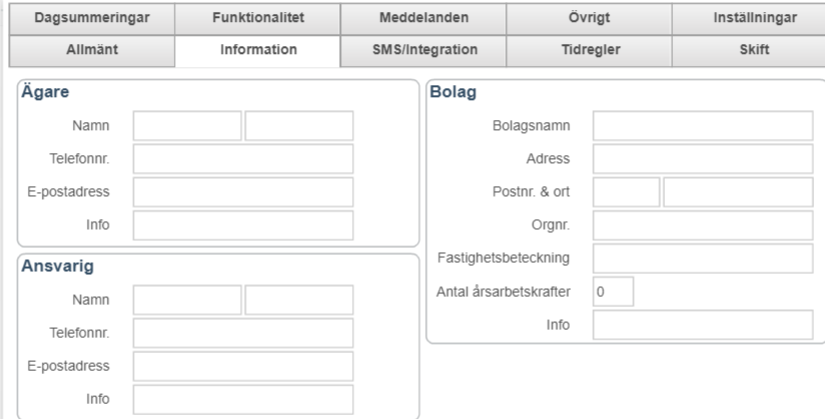Click the Ägare E-postadress input
This screenshot has height=419, width=825.
pos(243,192)
